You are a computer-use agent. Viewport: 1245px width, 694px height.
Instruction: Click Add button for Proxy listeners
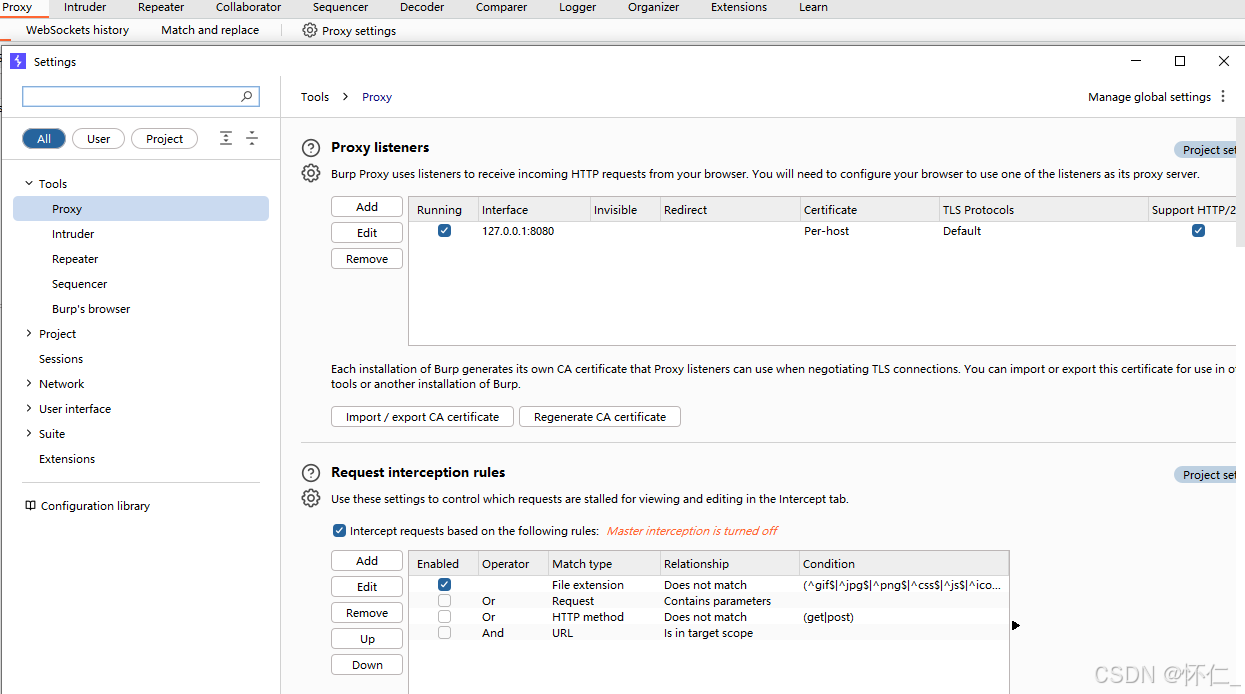[367, 207]
